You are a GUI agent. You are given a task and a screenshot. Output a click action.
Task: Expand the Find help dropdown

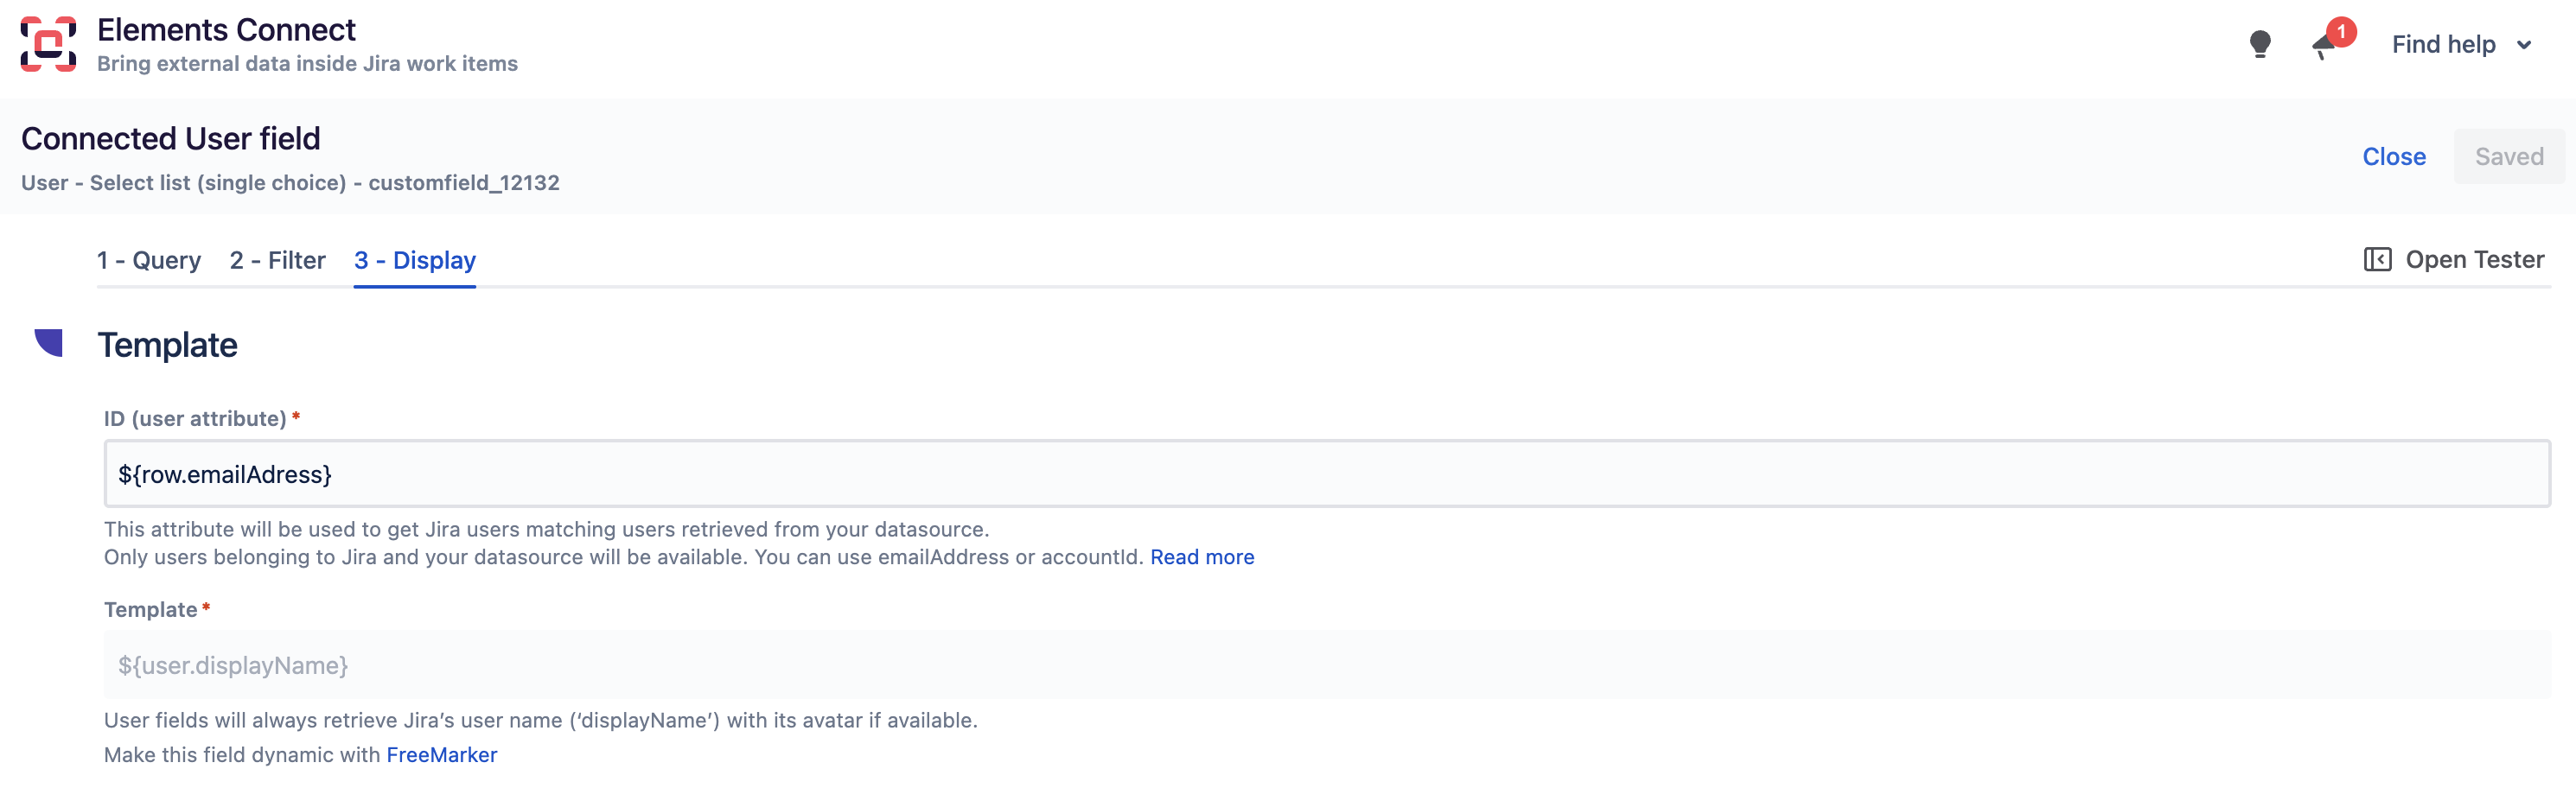2461,44
